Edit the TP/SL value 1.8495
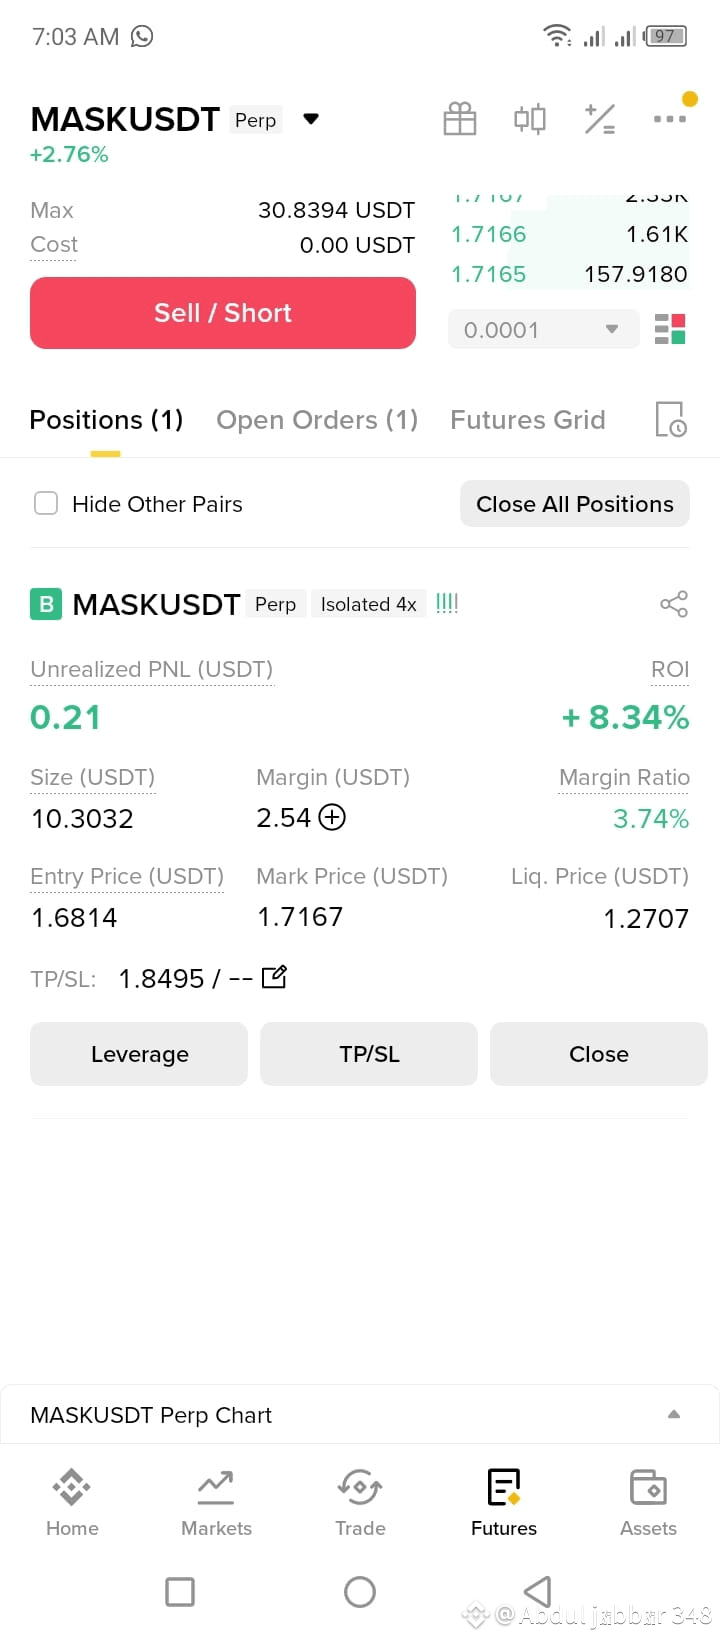 coord(274,977)
